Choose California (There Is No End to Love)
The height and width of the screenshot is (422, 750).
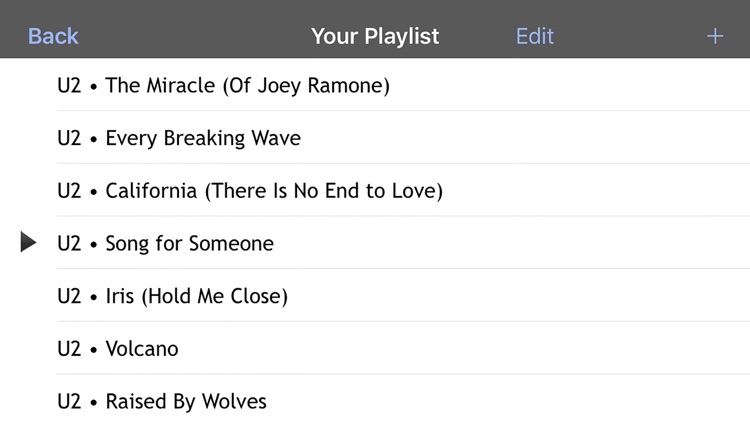click(274, 191)
